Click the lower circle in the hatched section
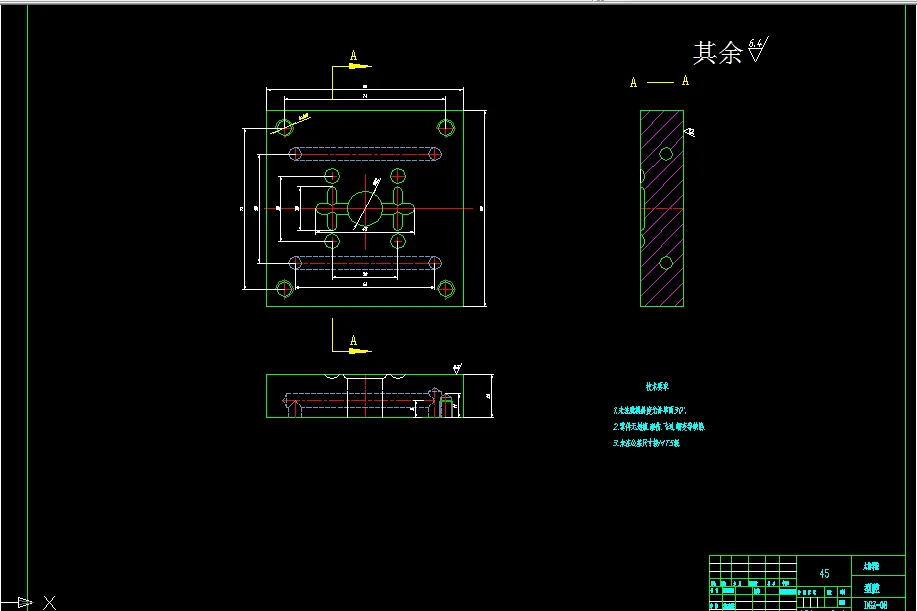The height and width of the screenshot is (611, 917). pyautogui.click(x=666, y=263)
